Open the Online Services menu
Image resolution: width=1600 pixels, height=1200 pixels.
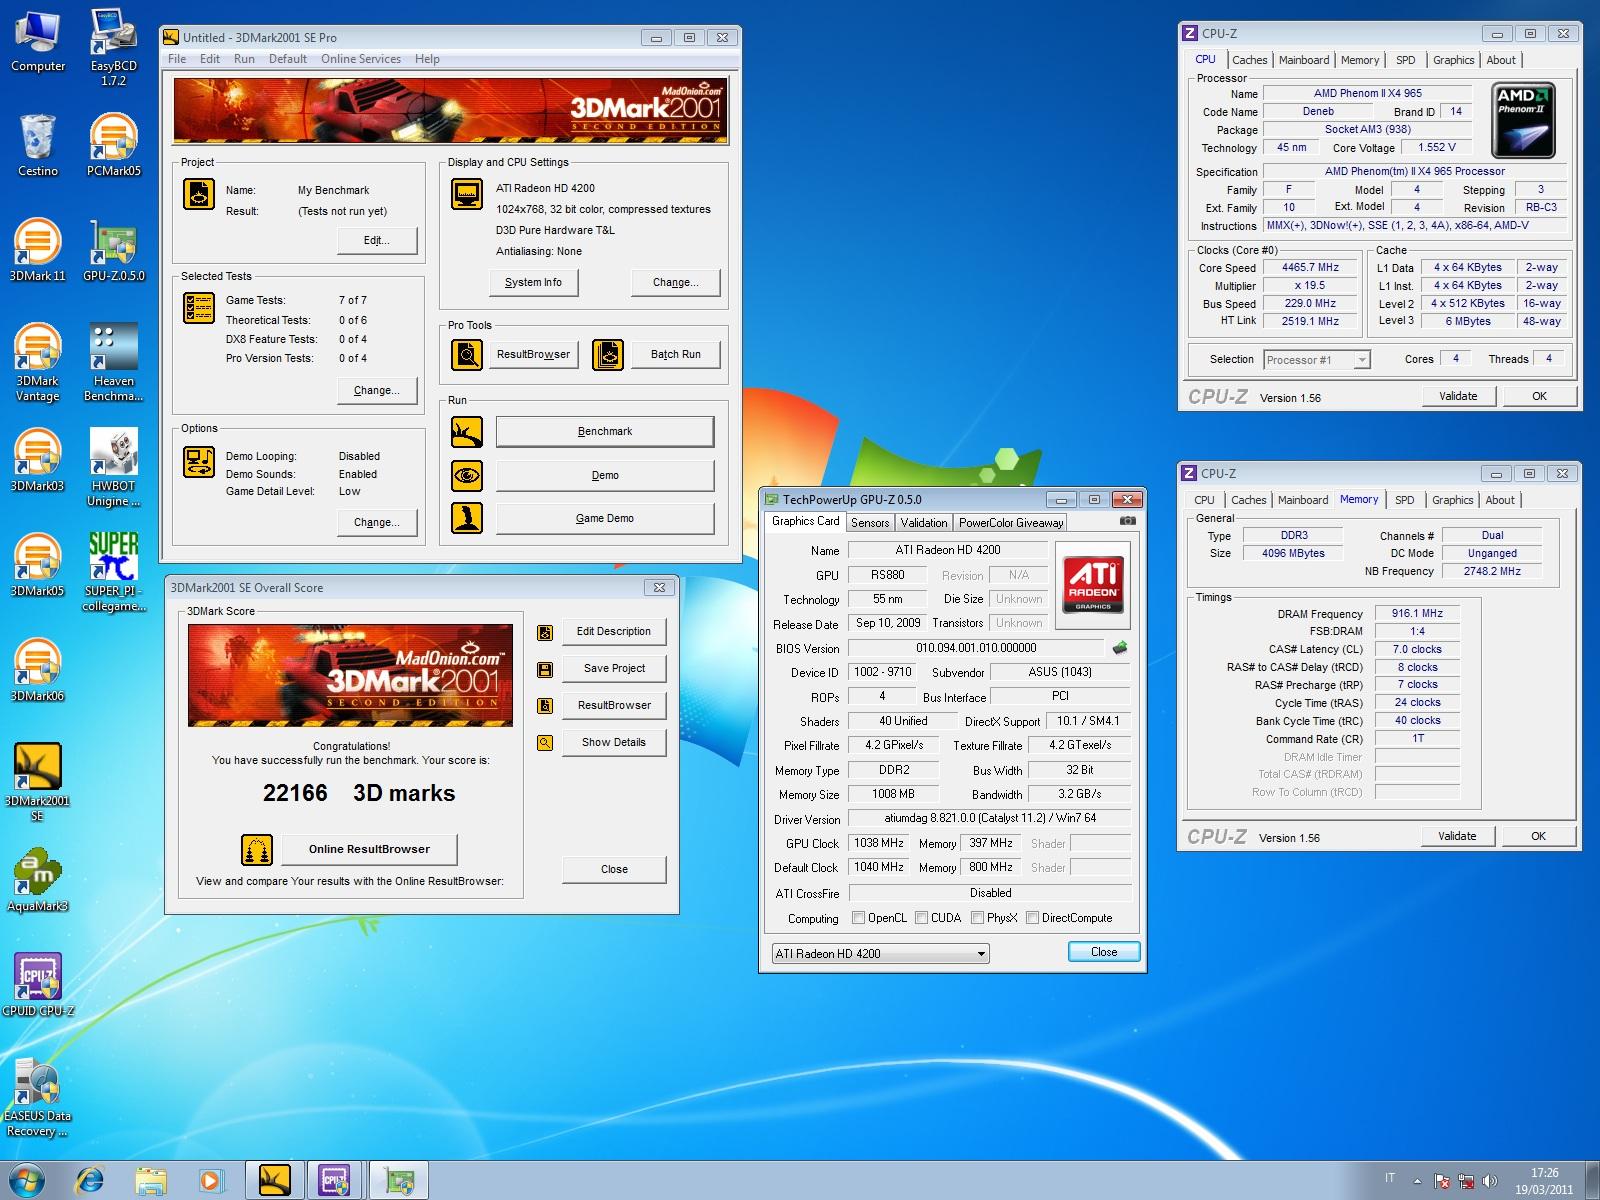(361, 59)
